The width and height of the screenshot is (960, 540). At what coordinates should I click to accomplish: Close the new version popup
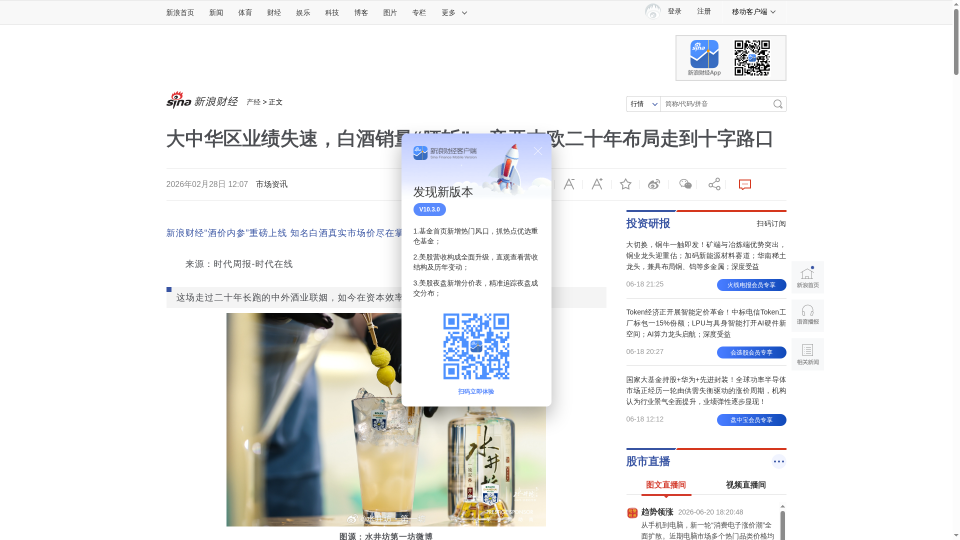tap(538, 151)
